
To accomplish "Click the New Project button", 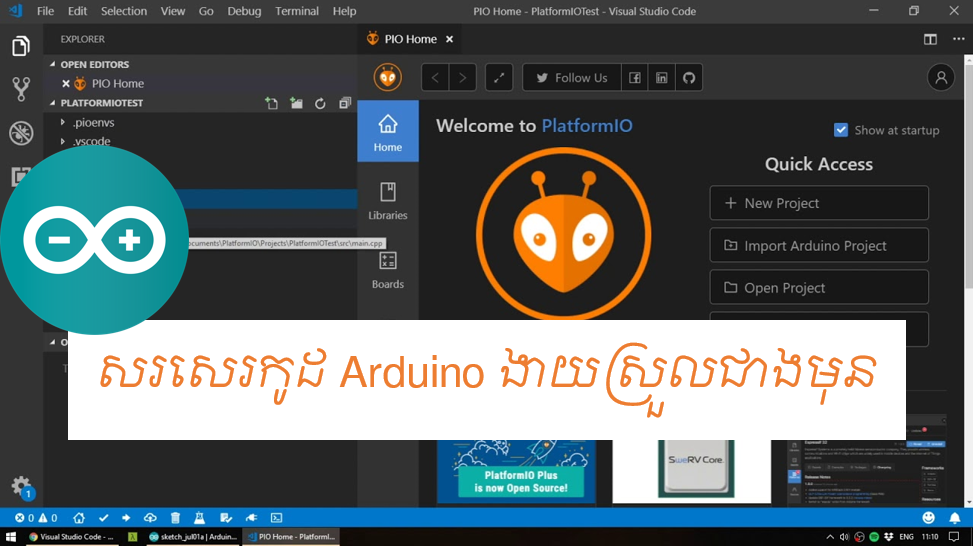I will [x=819, y=203].
